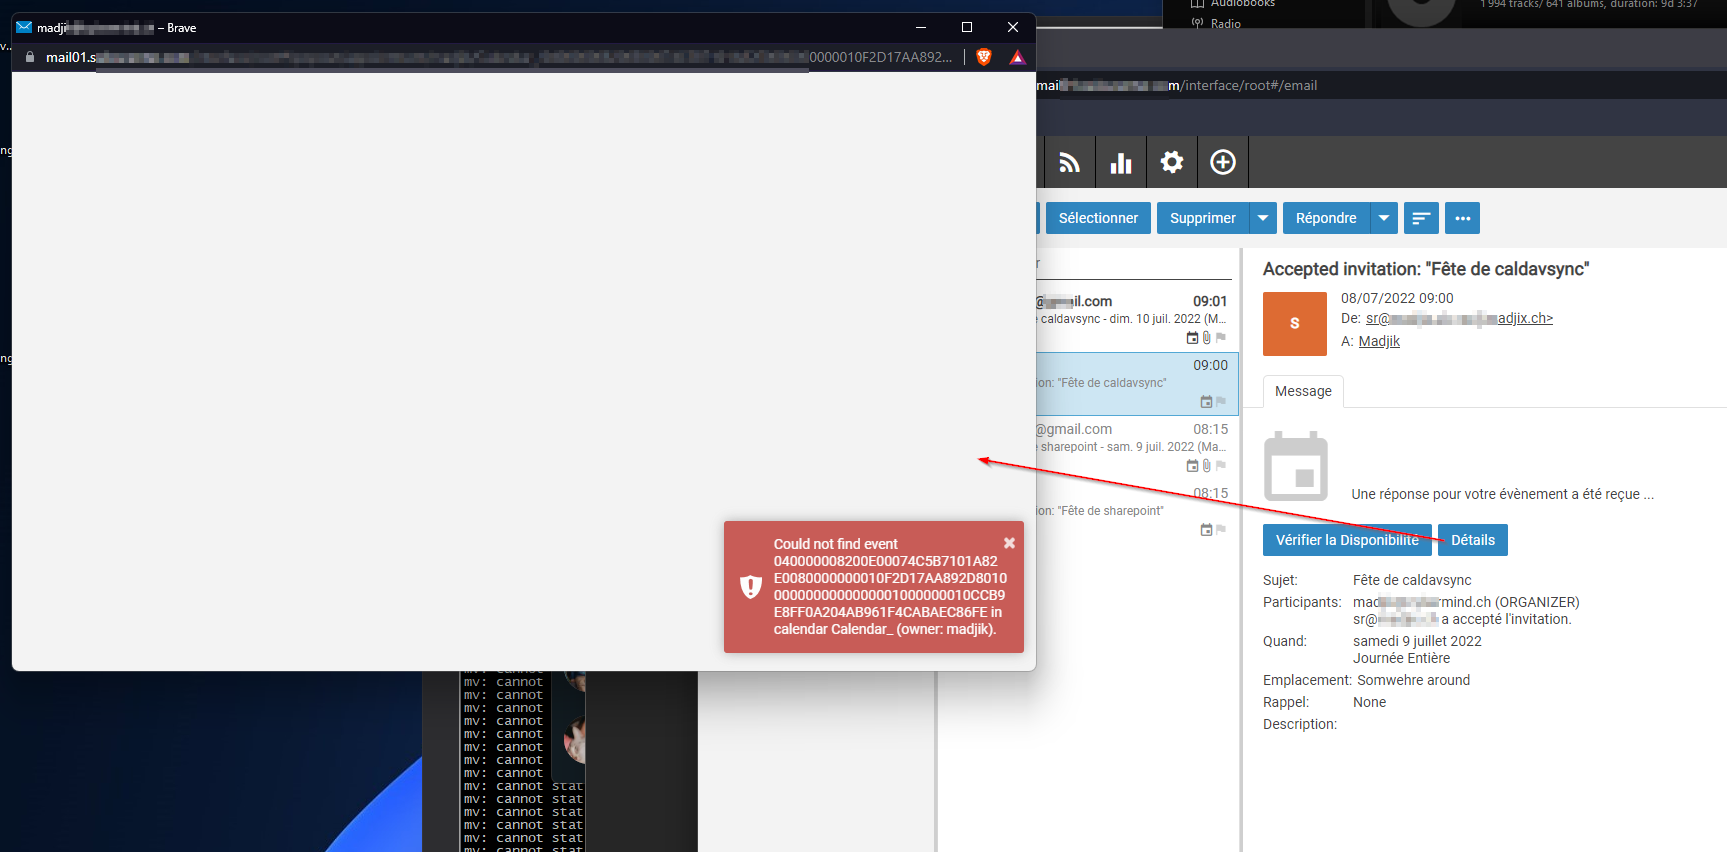The width and height of the screenshot is (1727, 852).
Task: Toggle flag on the 08:15 gmail.com message
Action: click(x=1221, y=466)
